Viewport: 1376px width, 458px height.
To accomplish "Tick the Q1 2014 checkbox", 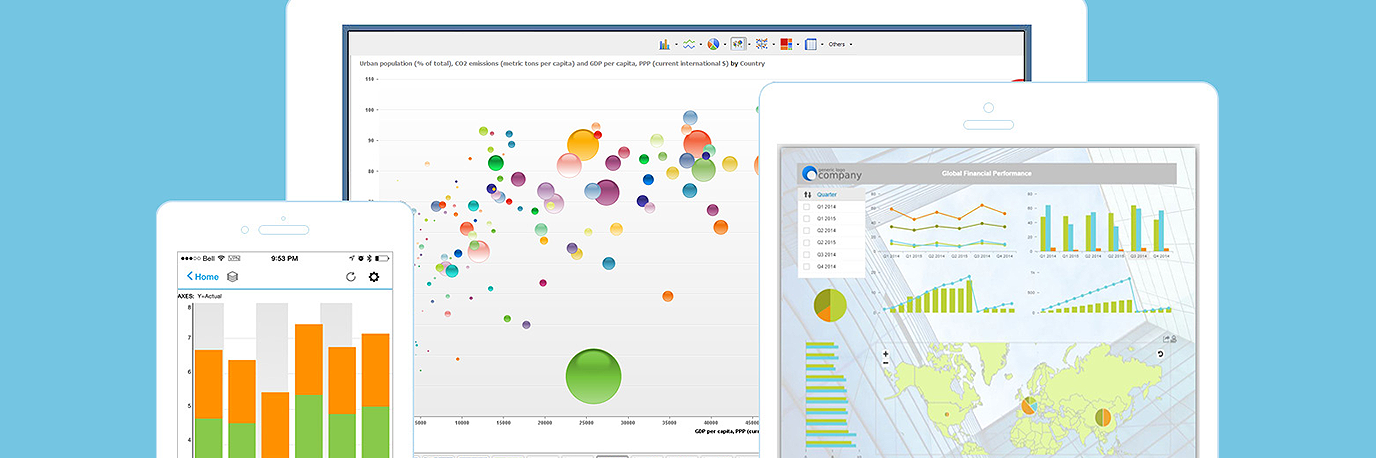I will 807,207.
